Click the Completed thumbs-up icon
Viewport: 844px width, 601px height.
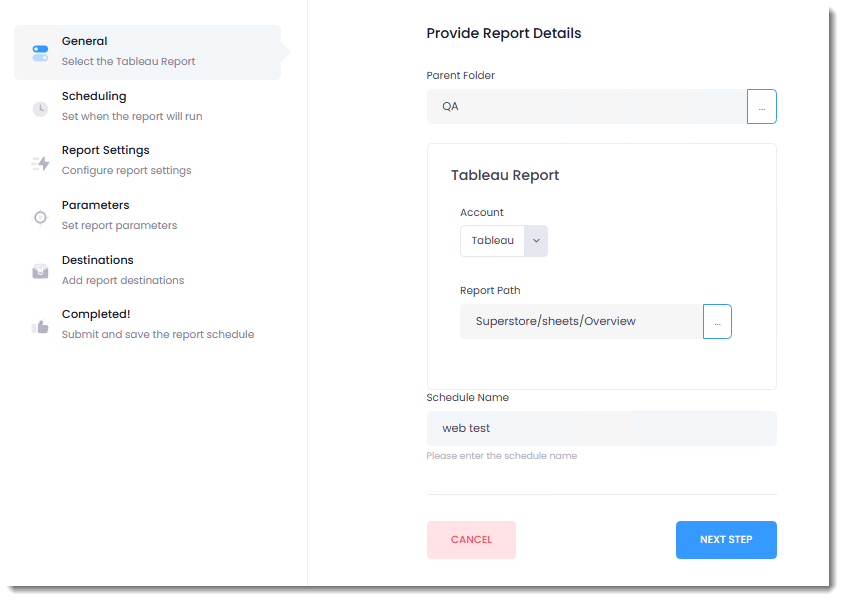pos(40,326)
